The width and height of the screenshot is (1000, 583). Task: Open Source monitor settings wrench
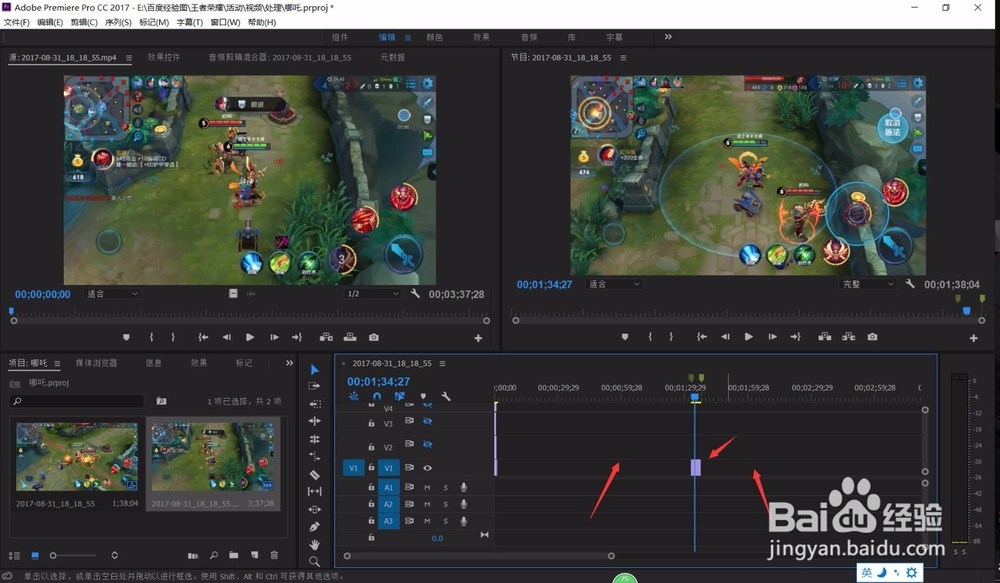415,293
